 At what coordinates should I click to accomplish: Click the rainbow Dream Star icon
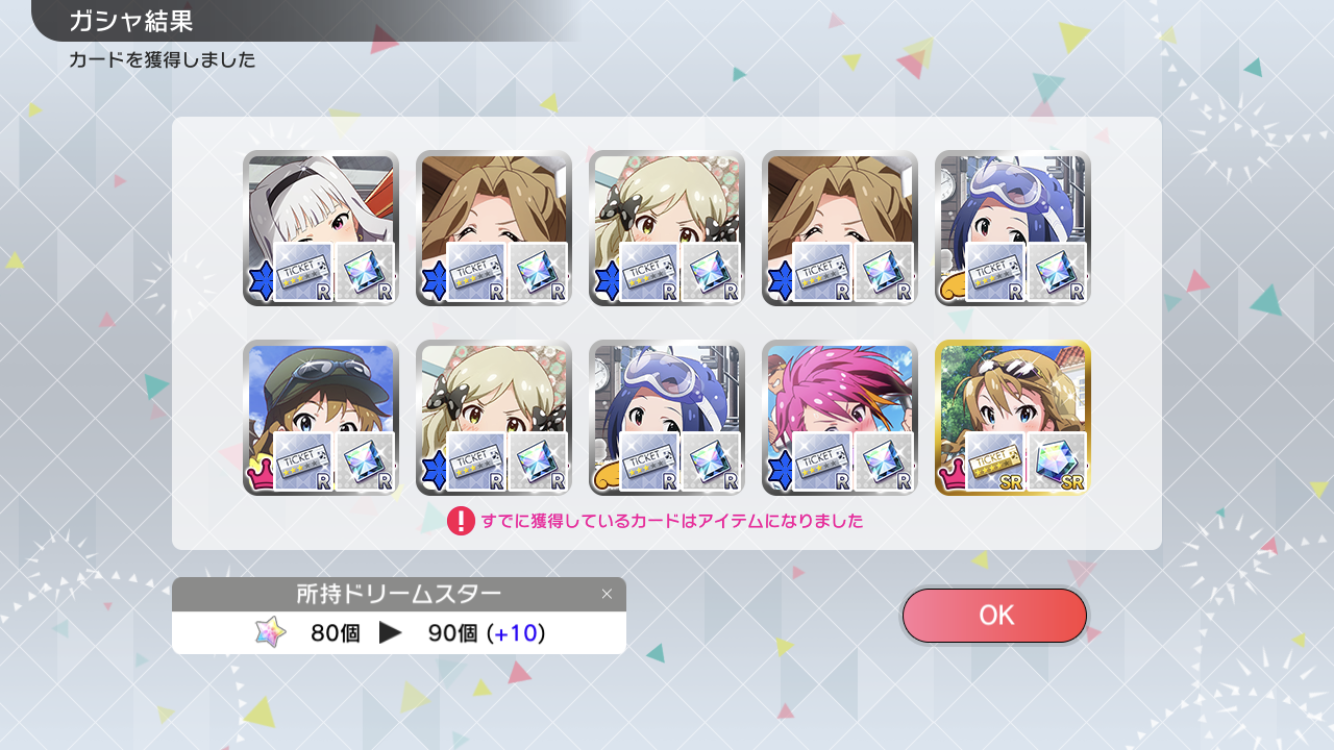click(x=270, y=632)
